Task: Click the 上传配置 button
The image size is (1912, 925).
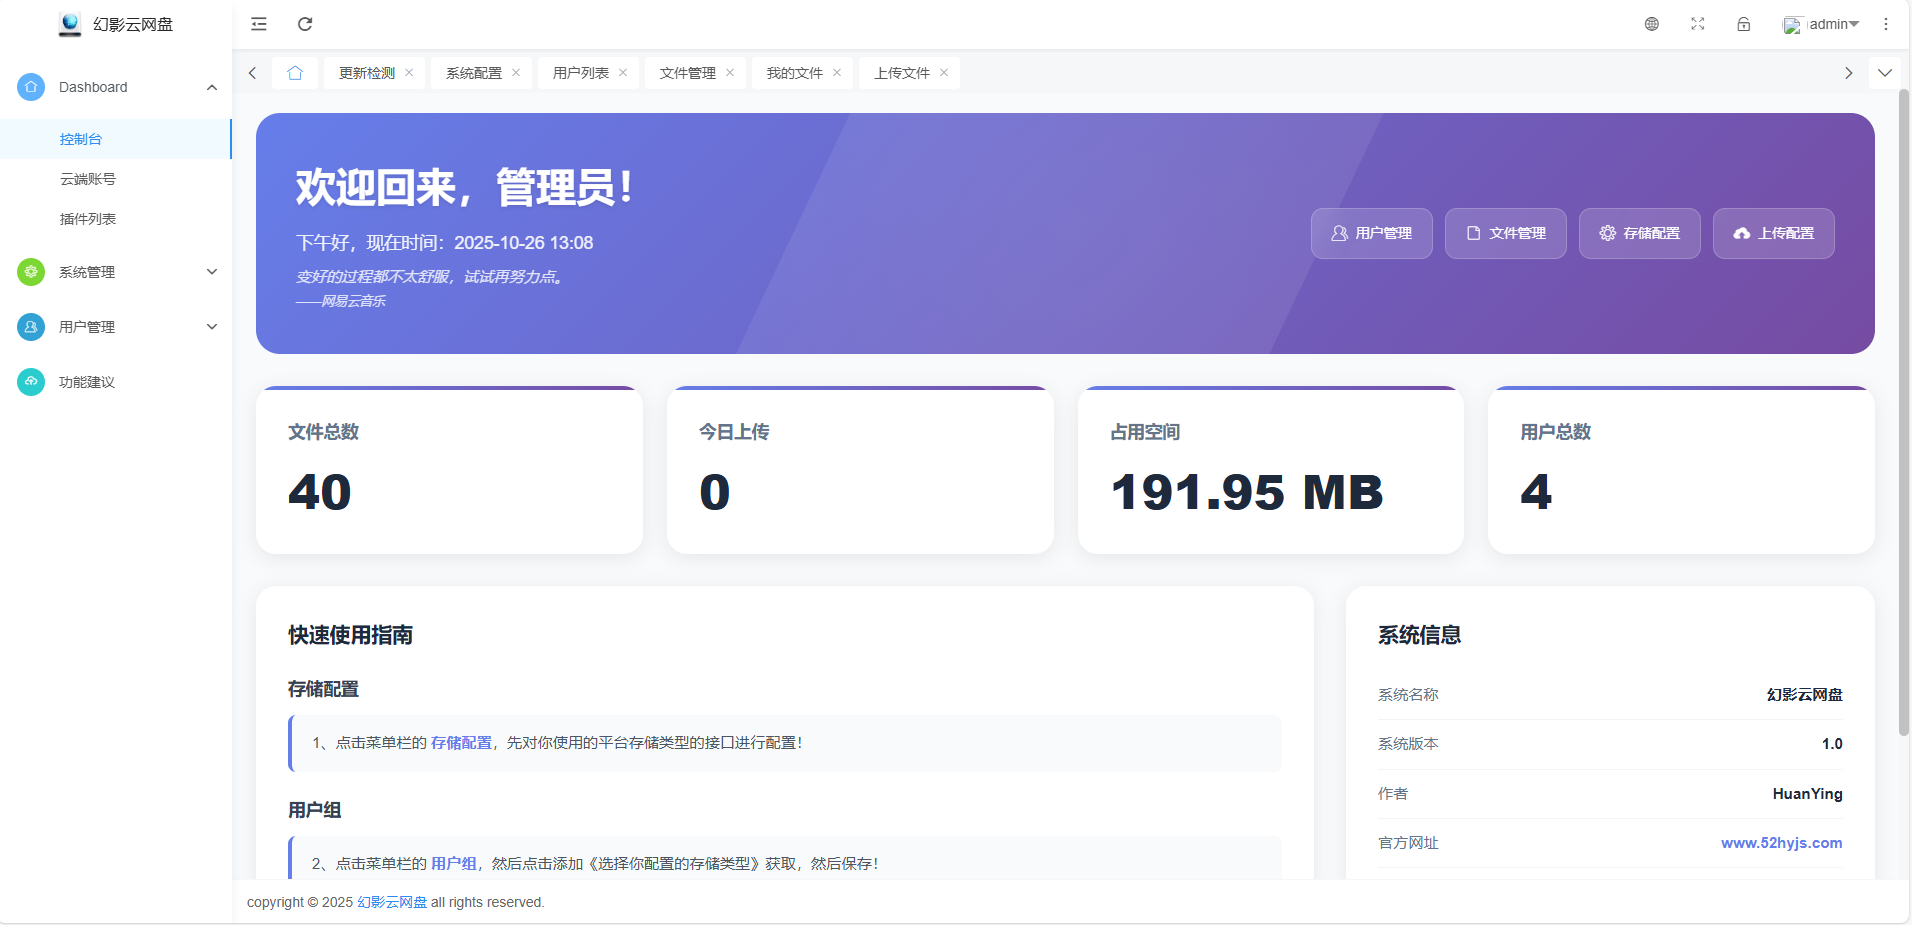Action: click(x=1773, y=233)
